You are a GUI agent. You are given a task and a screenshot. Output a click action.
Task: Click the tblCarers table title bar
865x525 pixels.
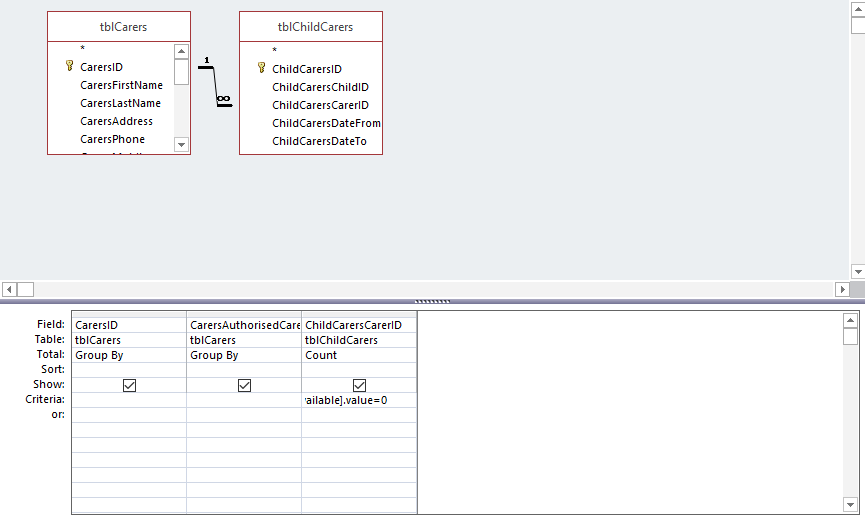[x=119, y=26]
